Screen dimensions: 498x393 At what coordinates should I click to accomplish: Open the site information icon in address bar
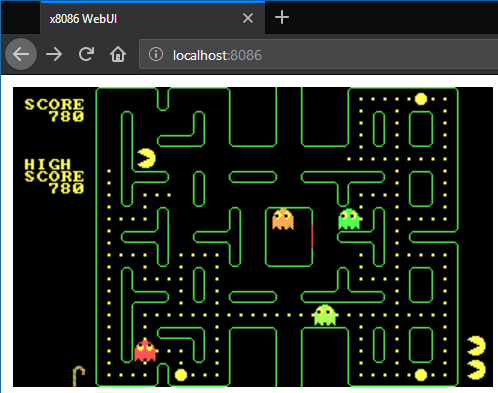click(156, 54)
